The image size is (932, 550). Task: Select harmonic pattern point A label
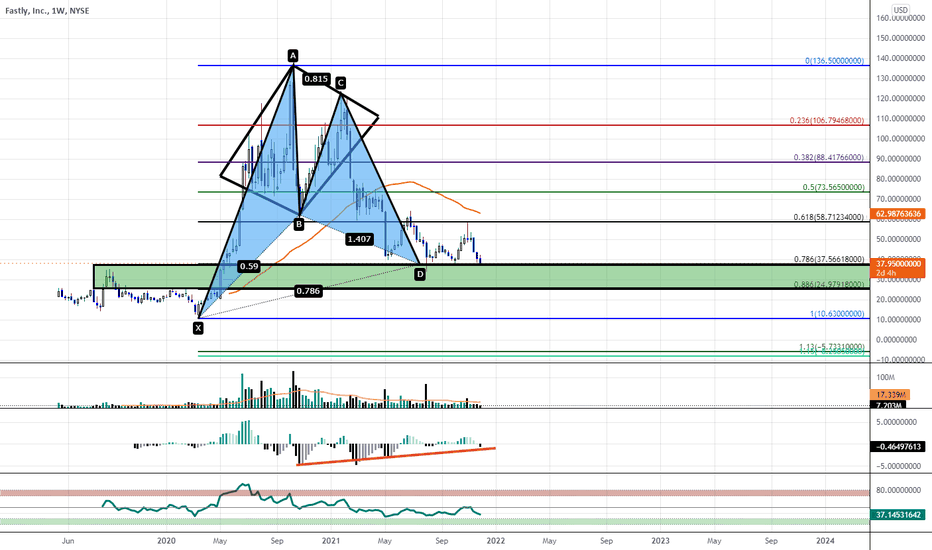pos(292,56)
